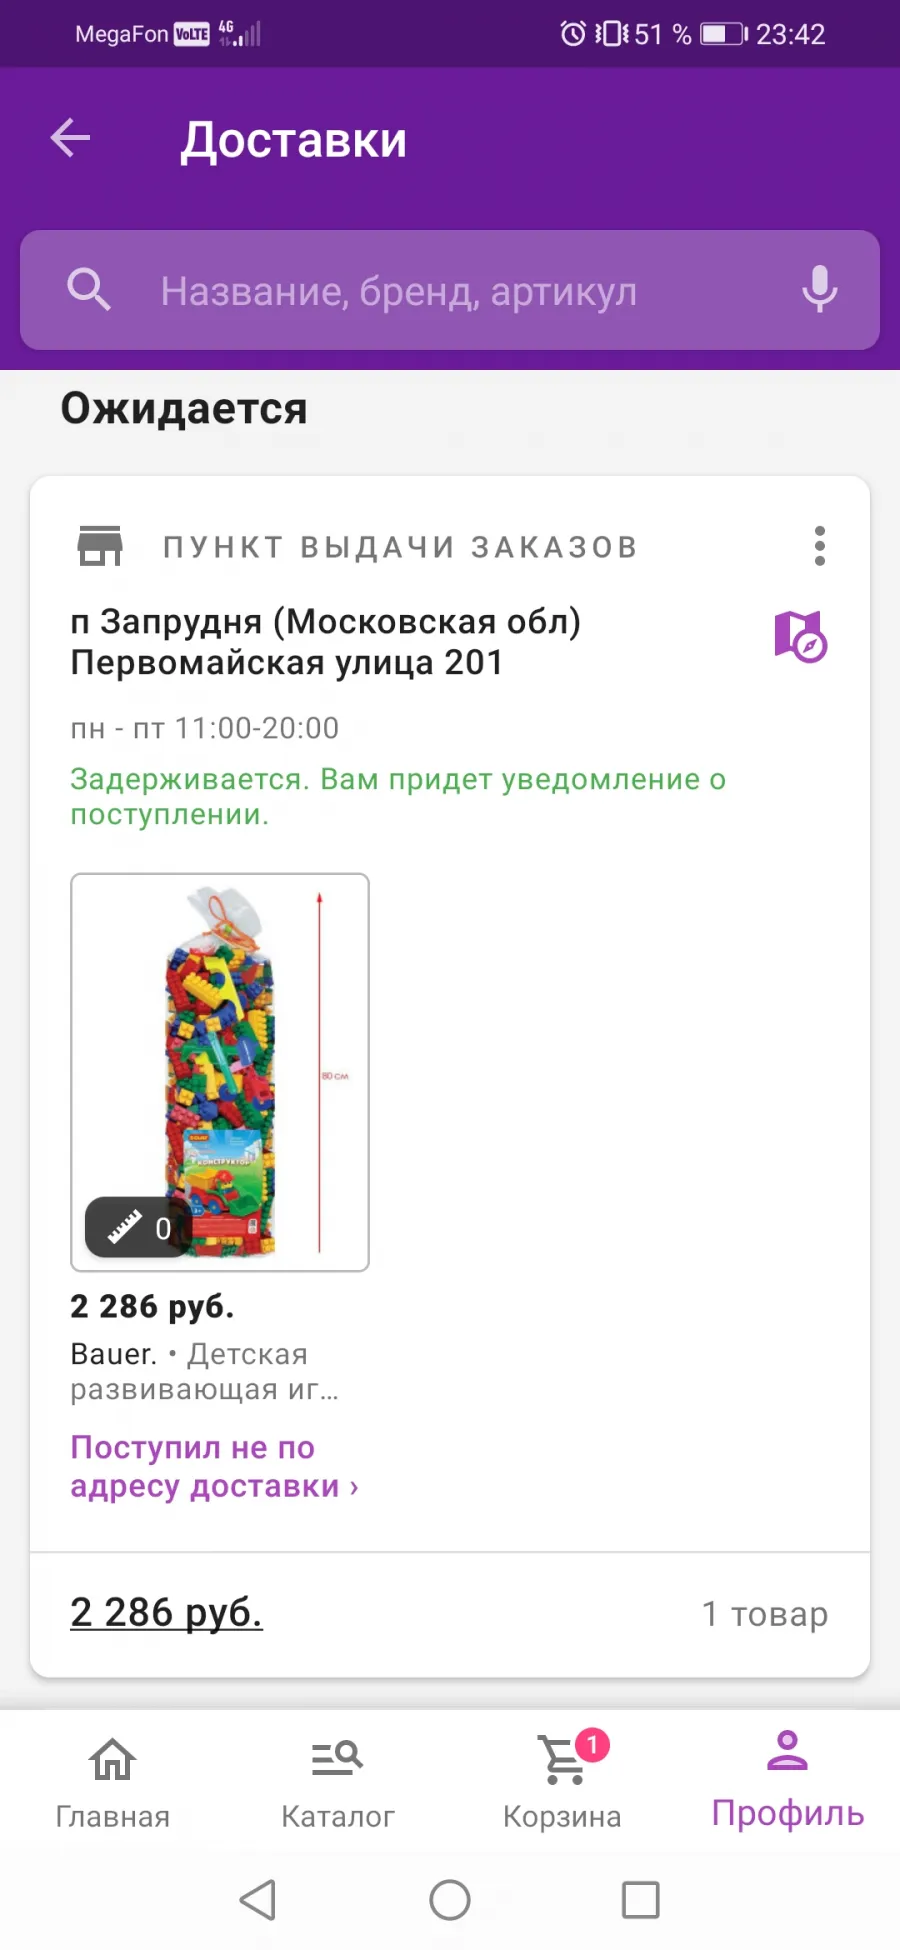Switch to the Каталог tab
This screenshot has width=900, height=1950.
[337, 1782]
